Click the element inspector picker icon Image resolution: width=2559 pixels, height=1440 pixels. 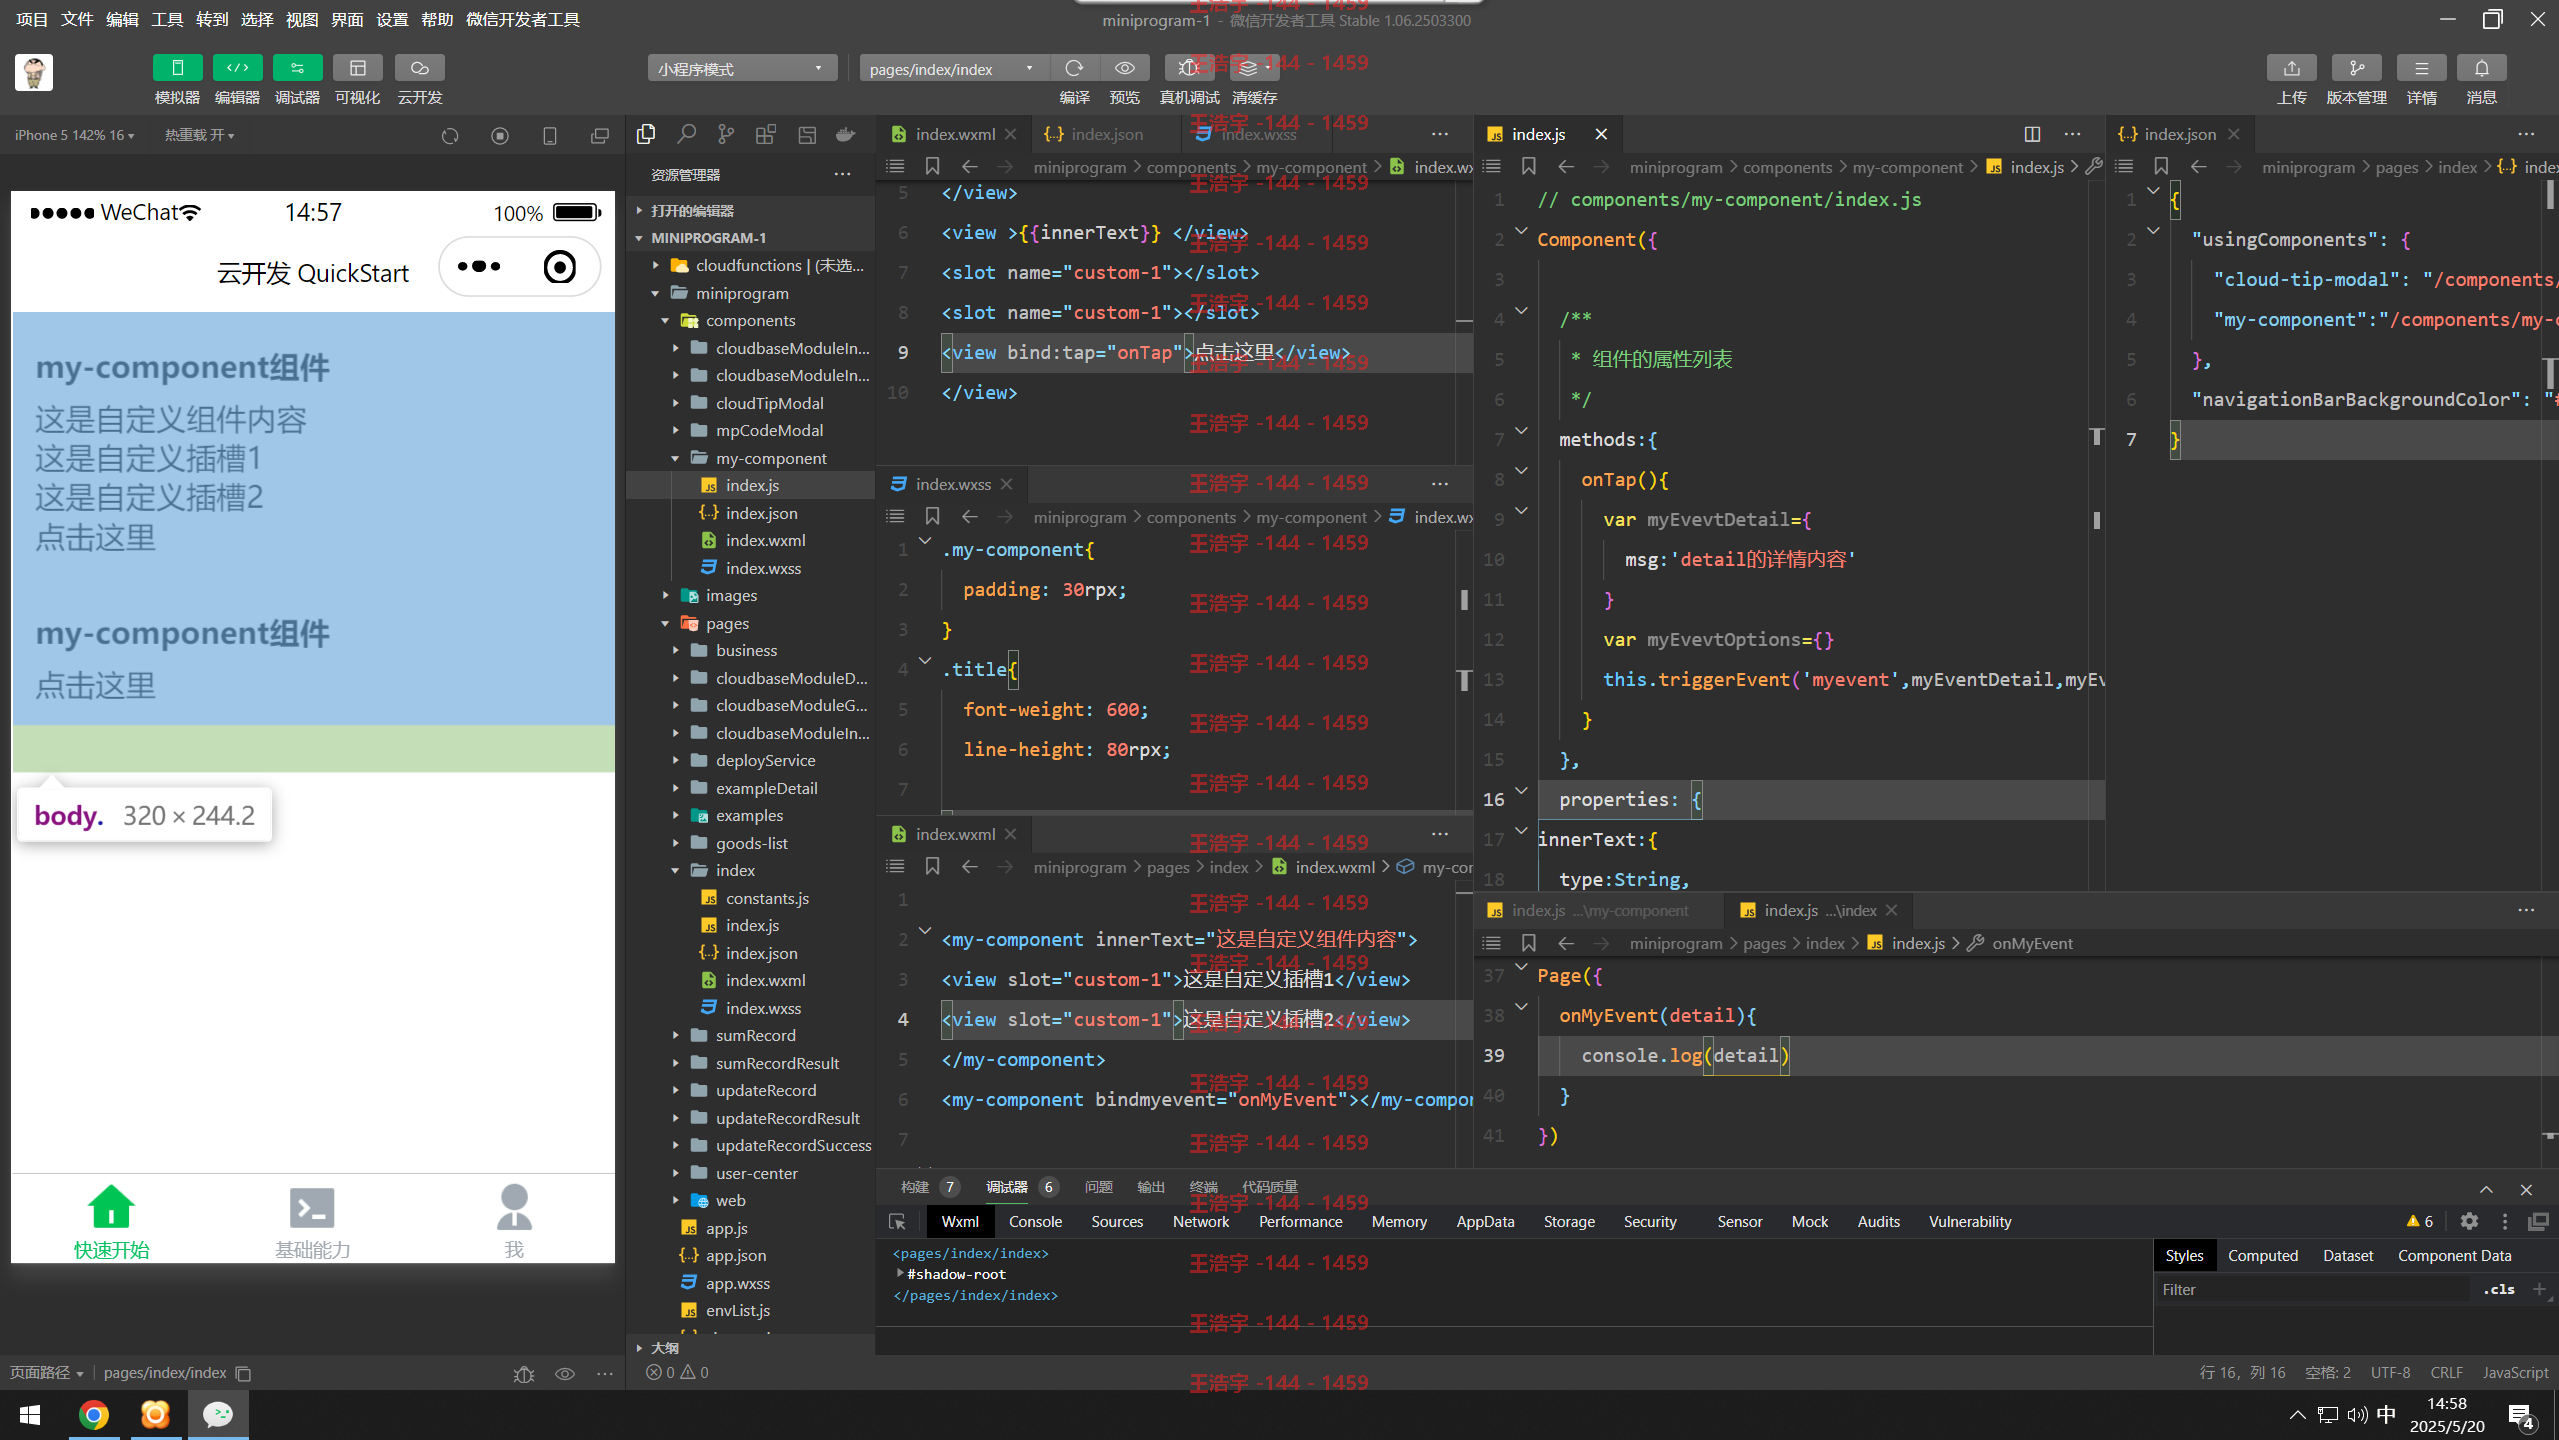pyautogui.click(x=897, y=1221)
